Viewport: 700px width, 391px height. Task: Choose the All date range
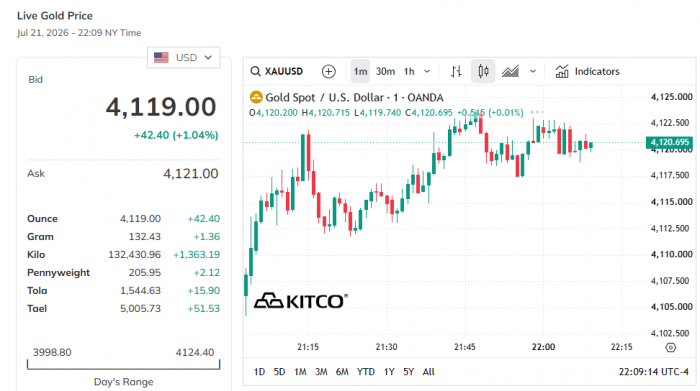pyautogui.click(x=429, y=372)
